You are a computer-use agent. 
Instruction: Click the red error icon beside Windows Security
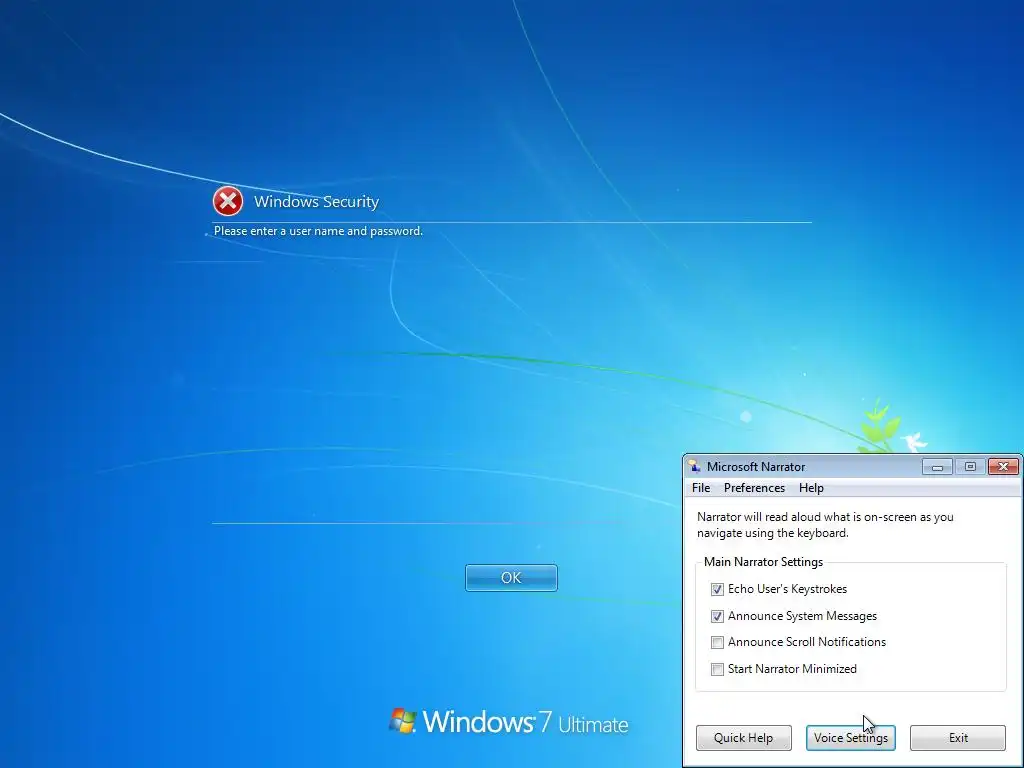[x=228, y=201]
